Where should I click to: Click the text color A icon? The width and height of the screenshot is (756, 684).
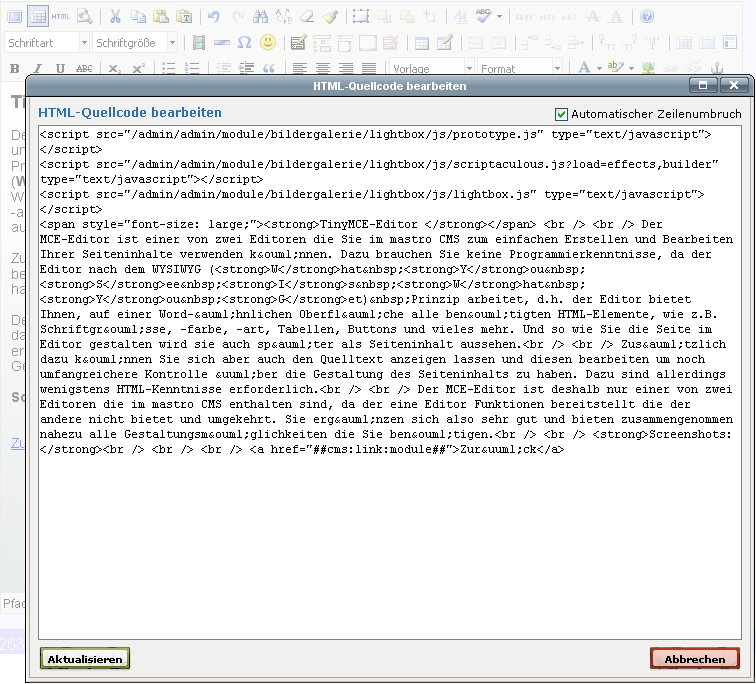(x=584, y=67)
